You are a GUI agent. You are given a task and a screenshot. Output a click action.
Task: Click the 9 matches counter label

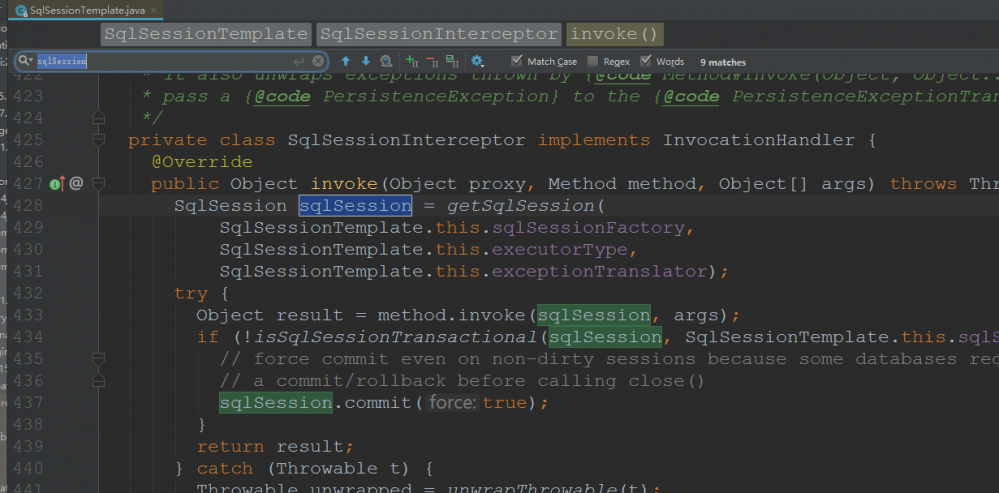click(722, 62)
